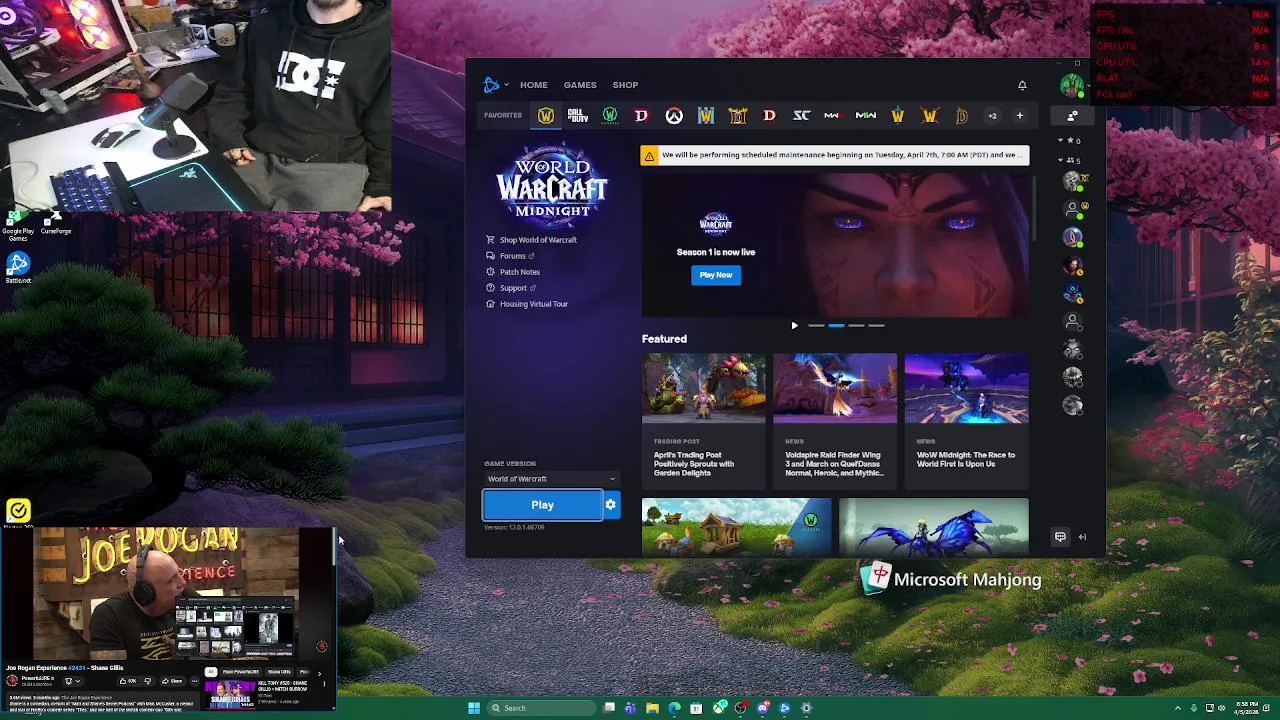The width and height of the screenshot is (1280, 720).
Task: Open the profile avatar menu
Action: click(x=1071, y=85)
